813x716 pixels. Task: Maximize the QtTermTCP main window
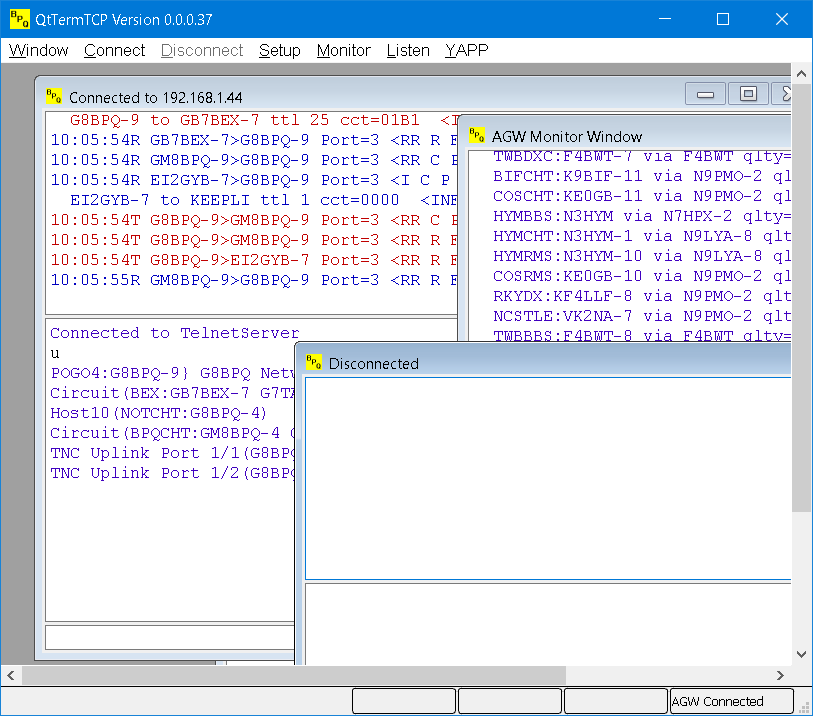[x=723, y=19]
